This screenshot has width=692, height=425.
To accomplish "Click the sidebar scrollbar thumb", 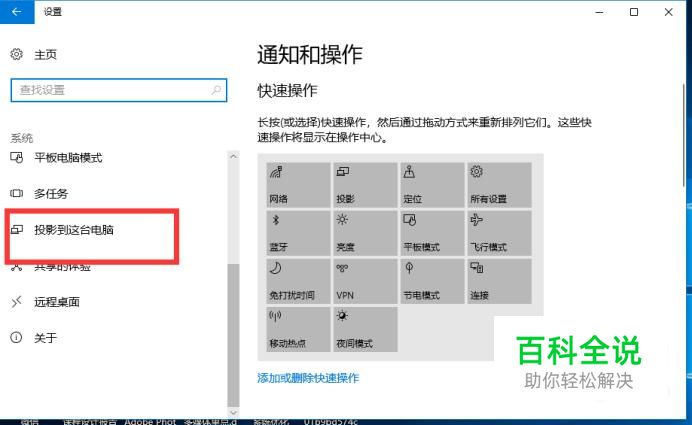I will [x=233, y=335].
